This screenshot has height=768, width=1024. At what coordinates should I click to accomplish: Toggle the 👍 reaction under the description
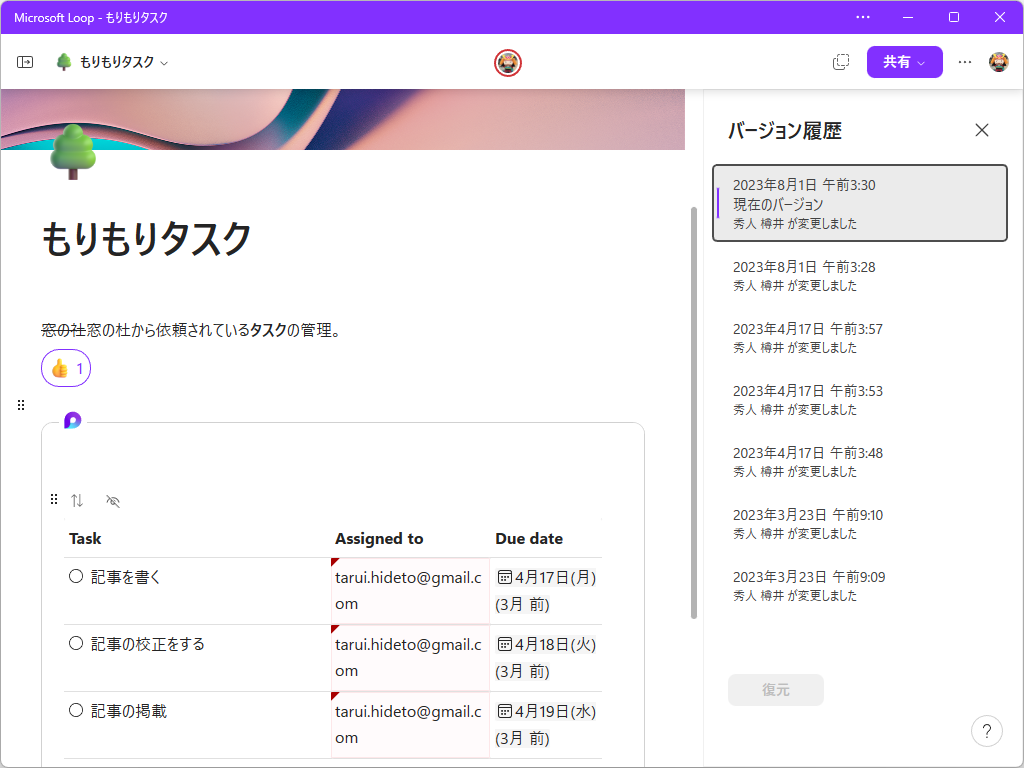click(x=65, y=368)
